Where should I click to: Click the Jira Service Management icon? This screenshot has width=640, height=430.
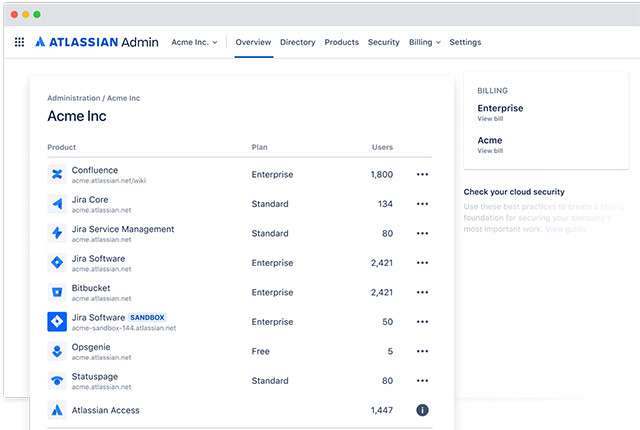pos(57,233)
